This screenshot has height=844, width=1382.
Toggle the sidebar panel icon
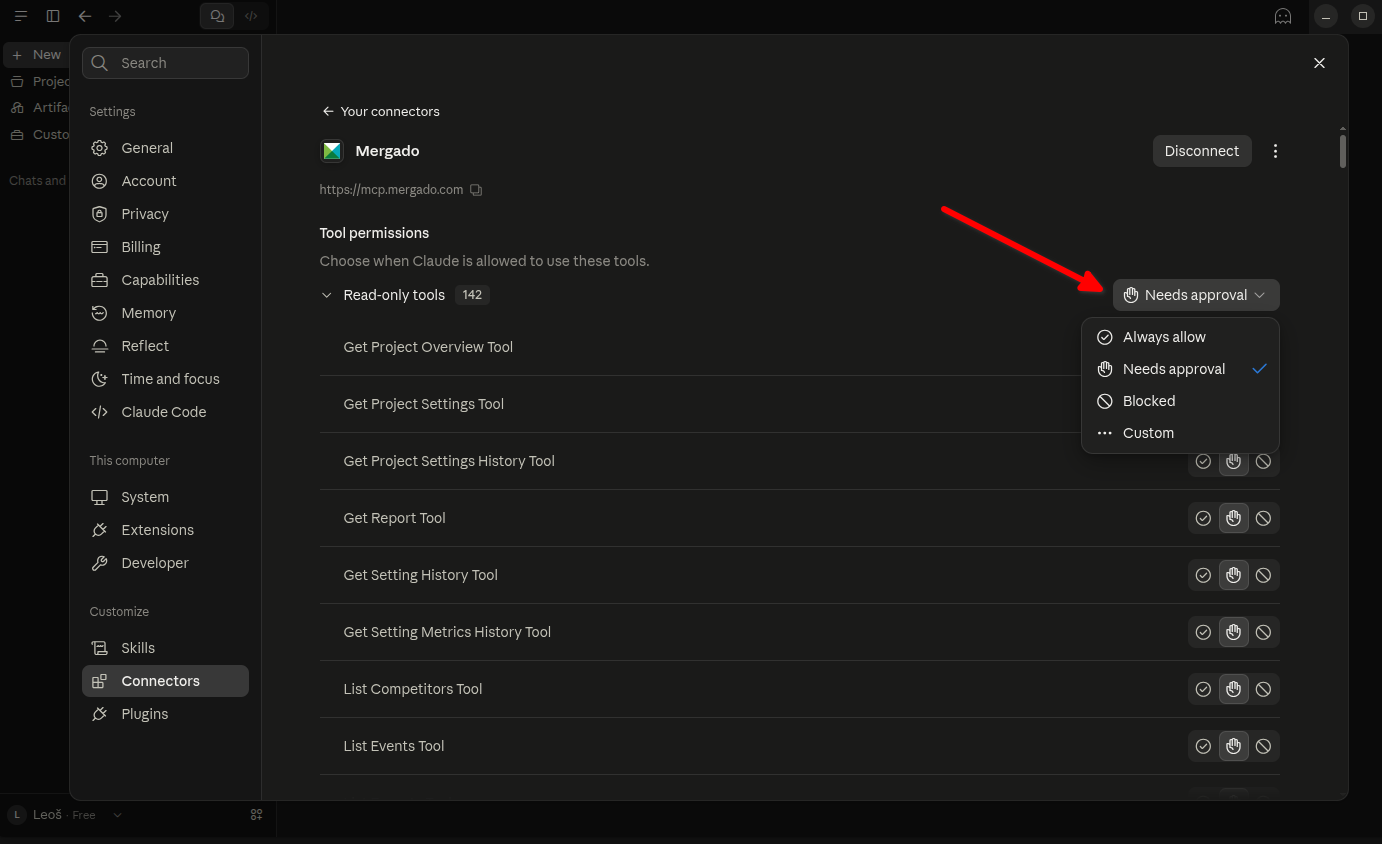53,16
